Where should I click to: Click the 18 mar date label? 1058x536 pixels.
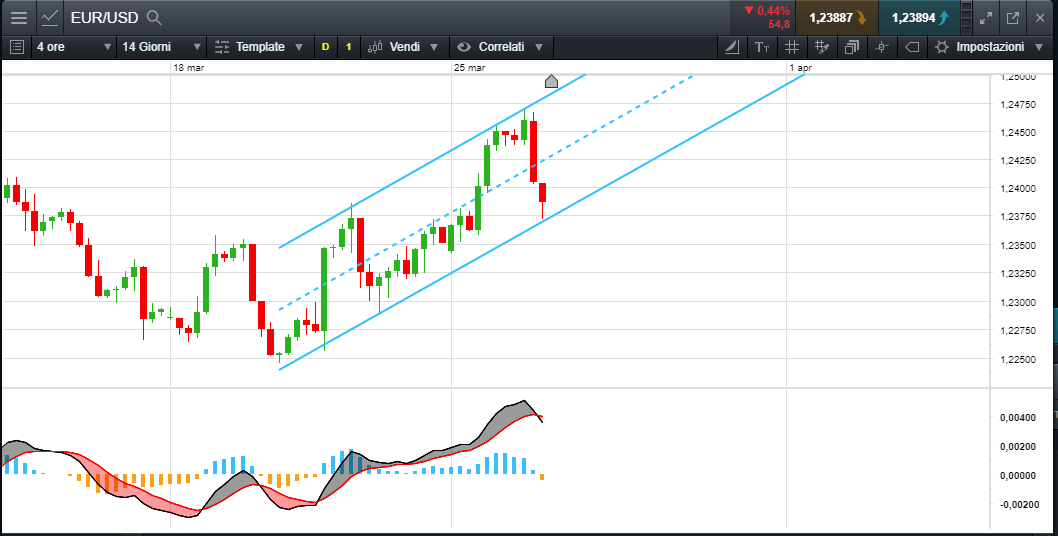point(188,68)
